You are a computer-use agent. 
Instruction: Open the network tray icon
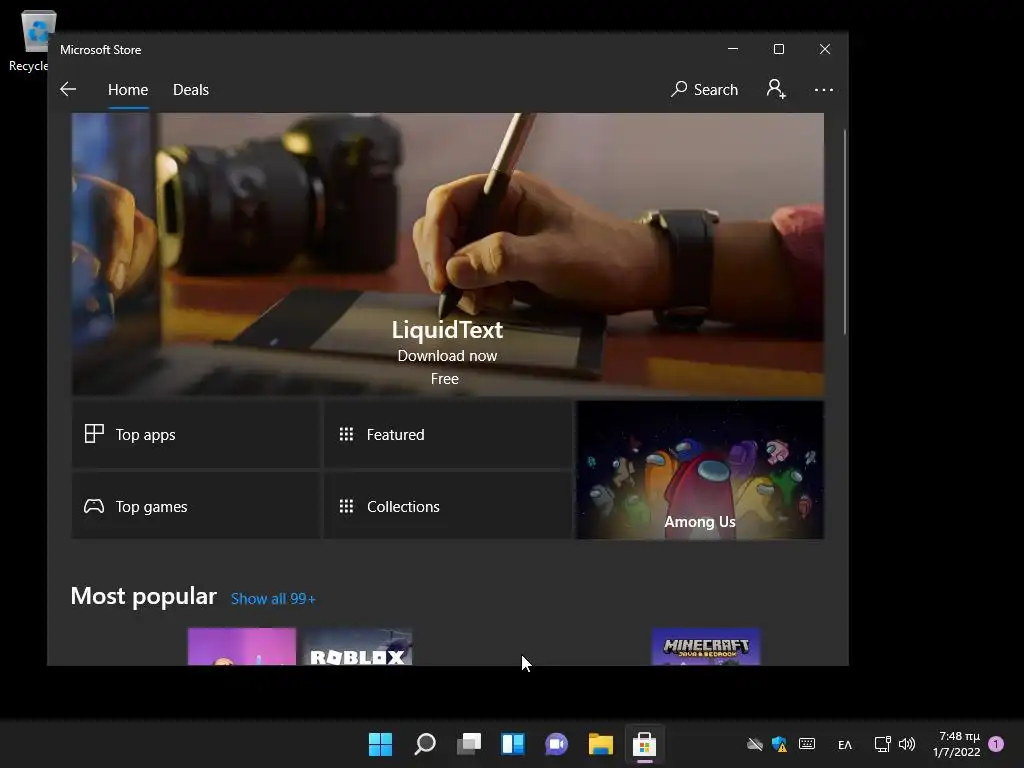tap(882, 744)
